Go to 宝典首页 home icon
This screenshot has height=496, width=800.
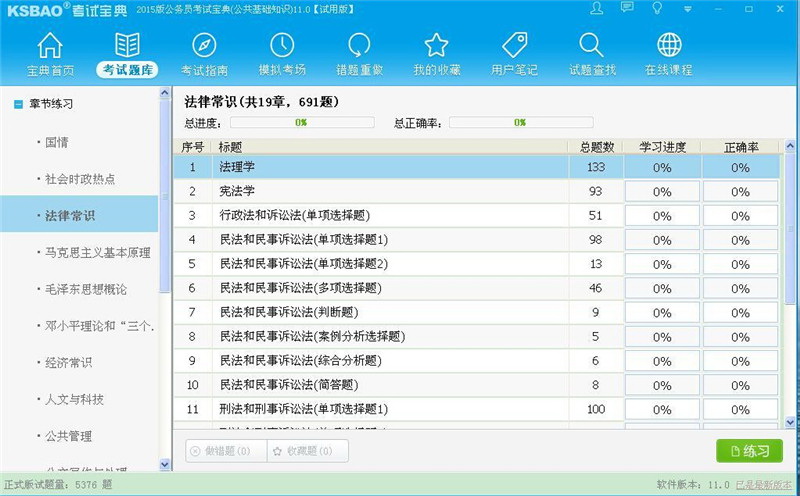point(50,54)
